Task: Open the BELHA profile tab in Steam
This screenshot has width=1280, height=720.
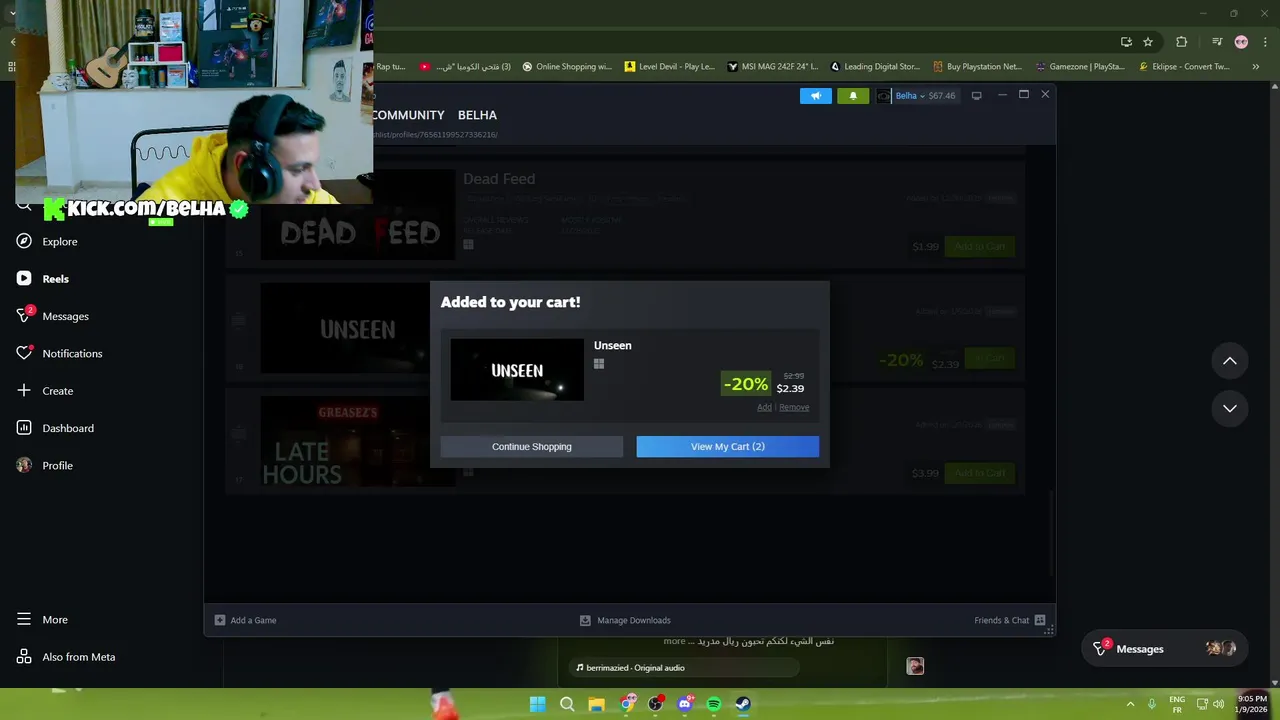Action: tap(477, 115)
